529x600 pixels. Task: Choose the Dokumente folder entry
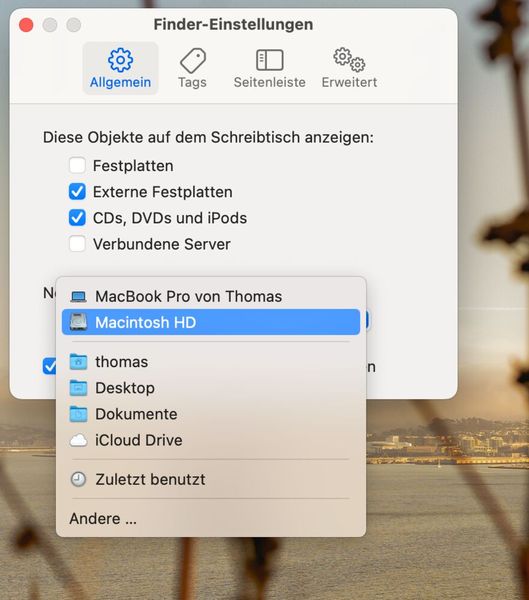pos(211,414)
